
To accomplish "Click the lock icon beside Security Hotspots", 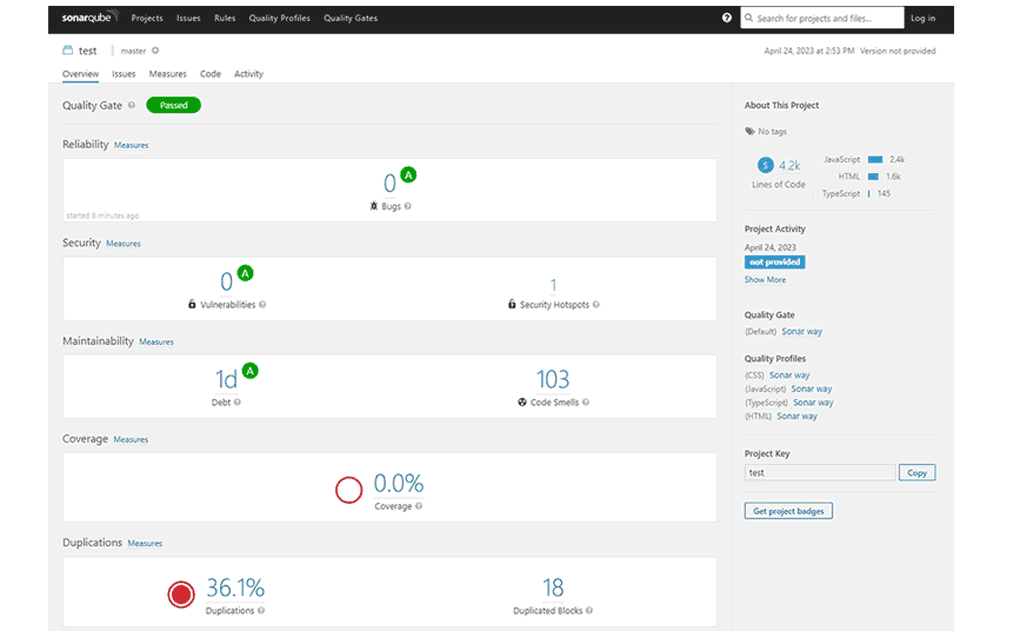I will click(x=513, y=302).
